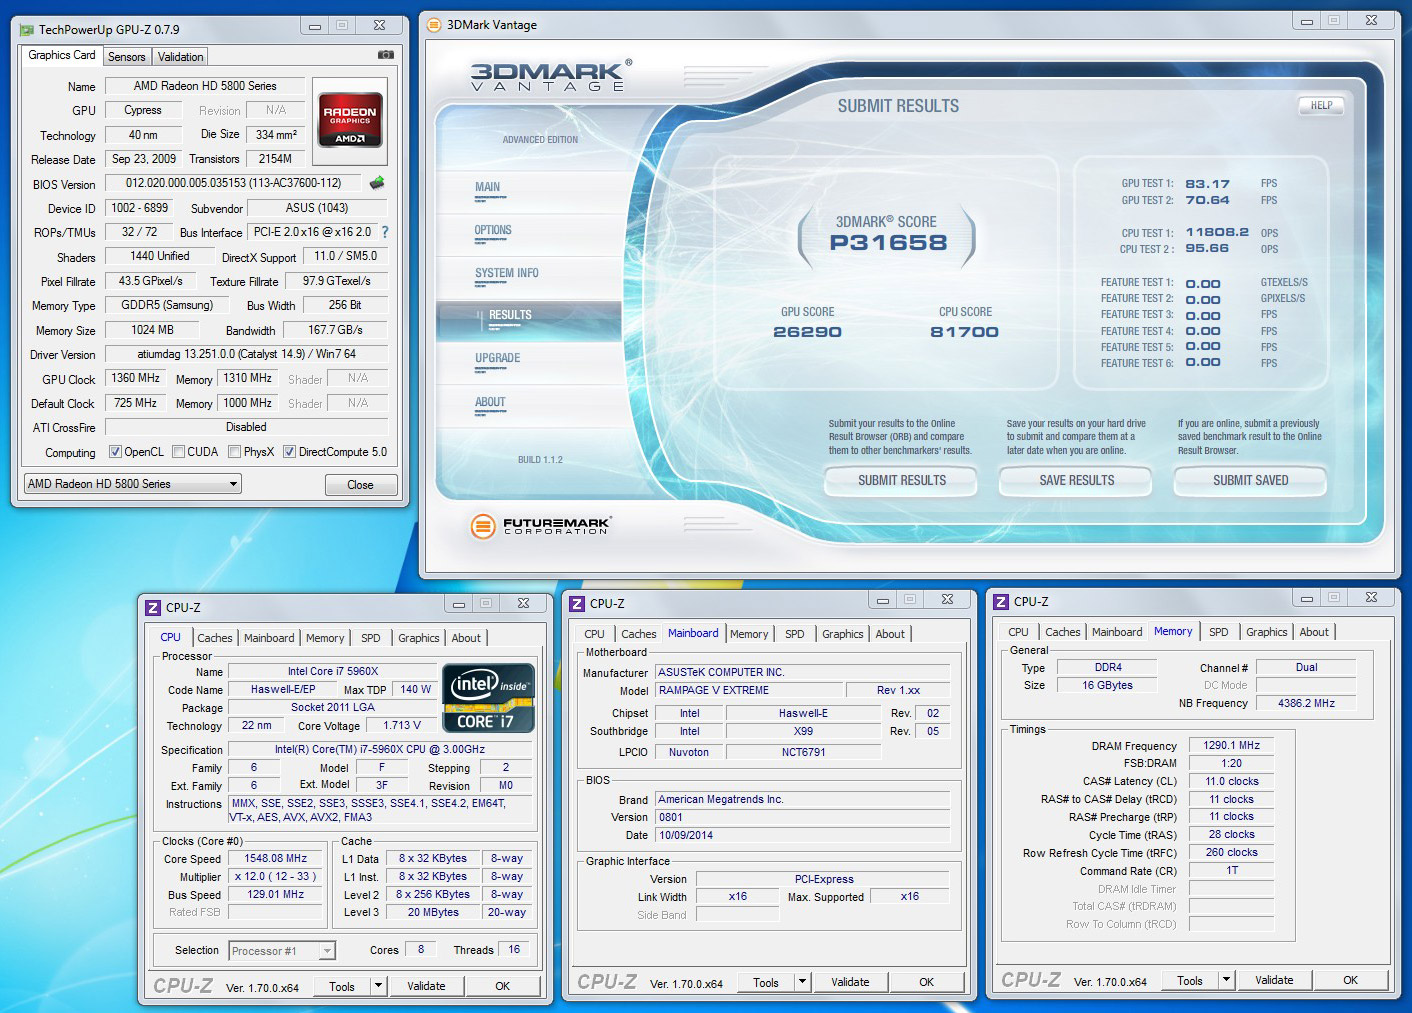Click the Radeon Graphics AMD logo
Viewport: 1412px width, 1013px height.
coord(349,120)
